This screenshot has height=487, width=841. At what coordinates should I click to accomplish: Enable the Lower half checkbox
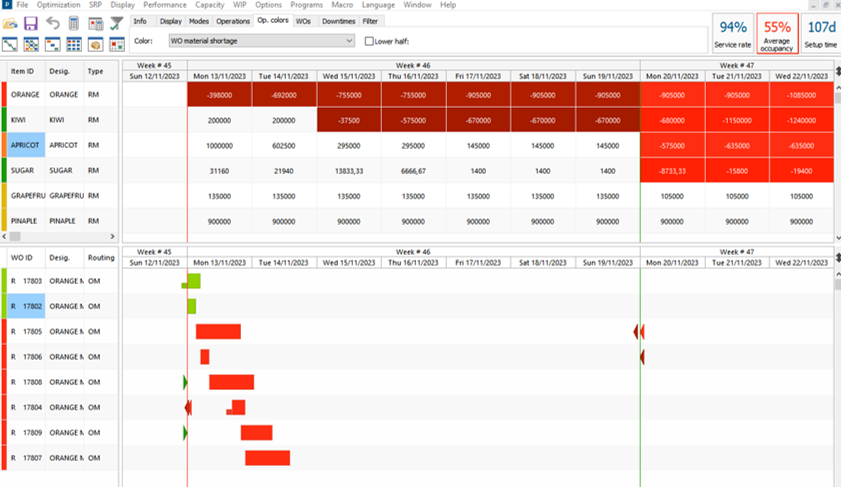pos(369,41)
